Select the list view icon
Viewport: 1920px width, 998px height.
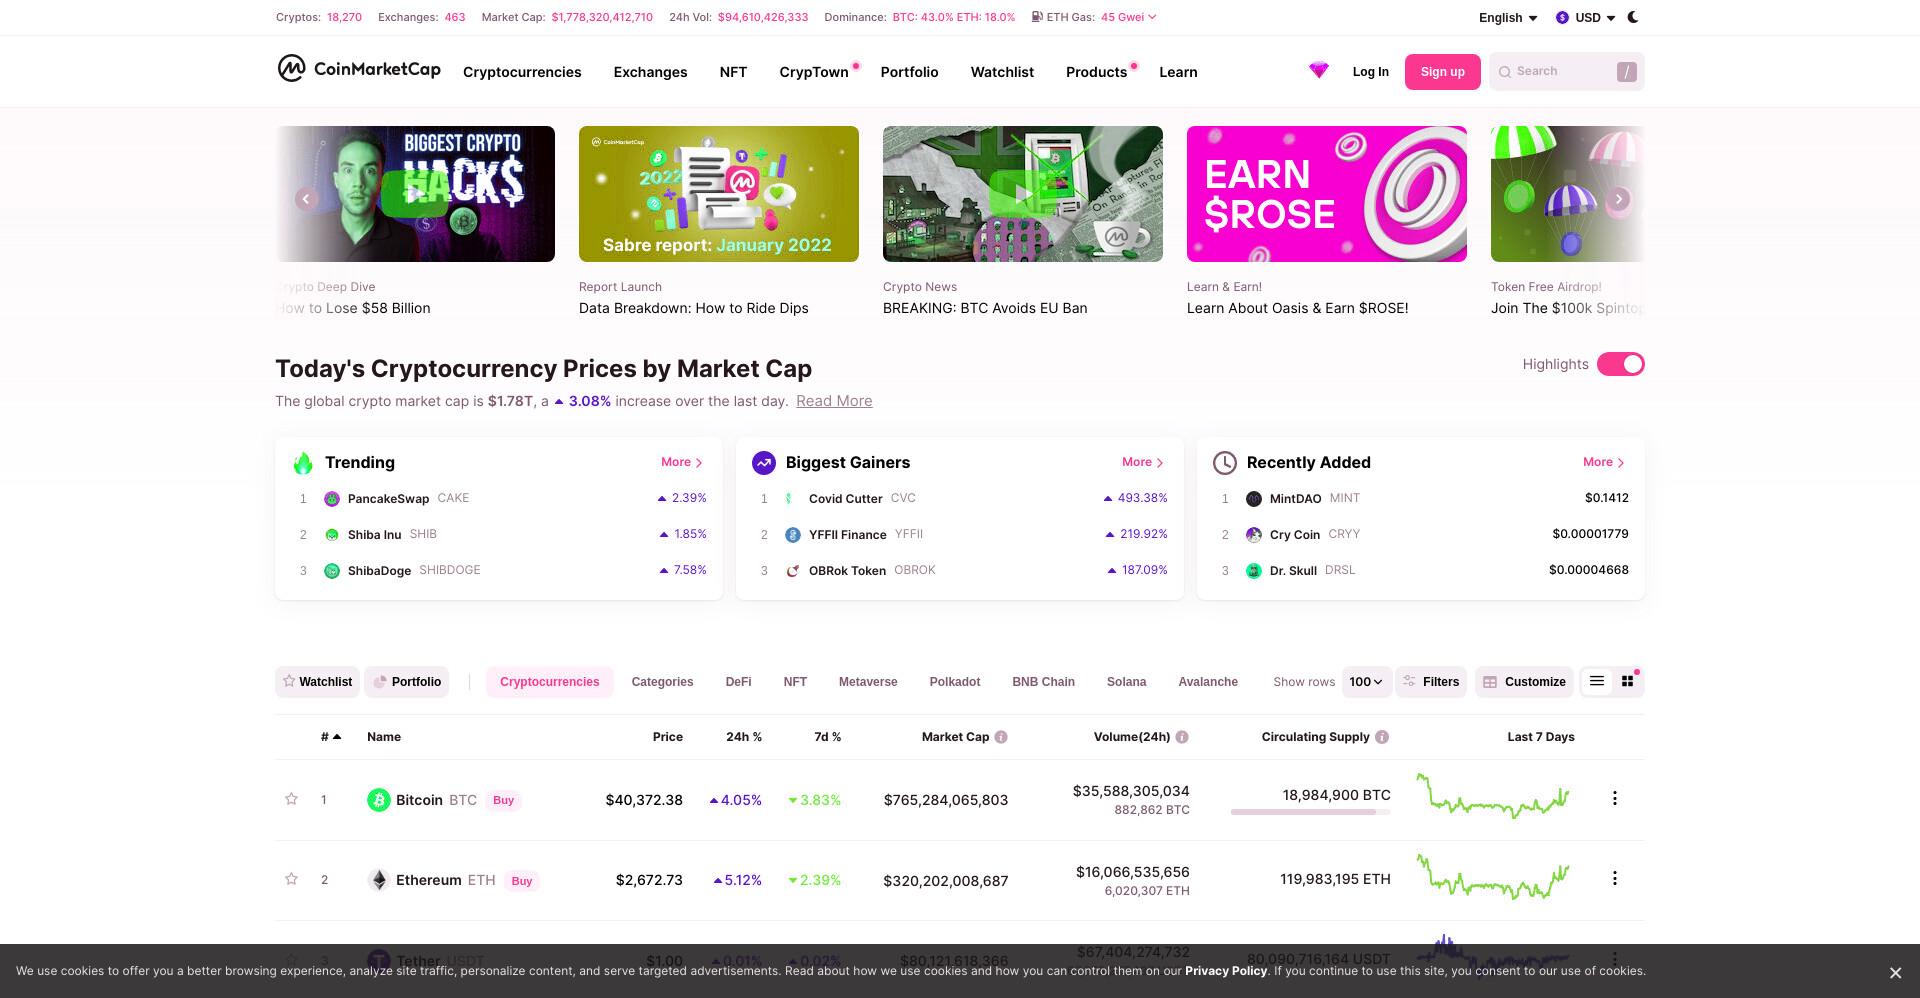(x=1597, y=681)
